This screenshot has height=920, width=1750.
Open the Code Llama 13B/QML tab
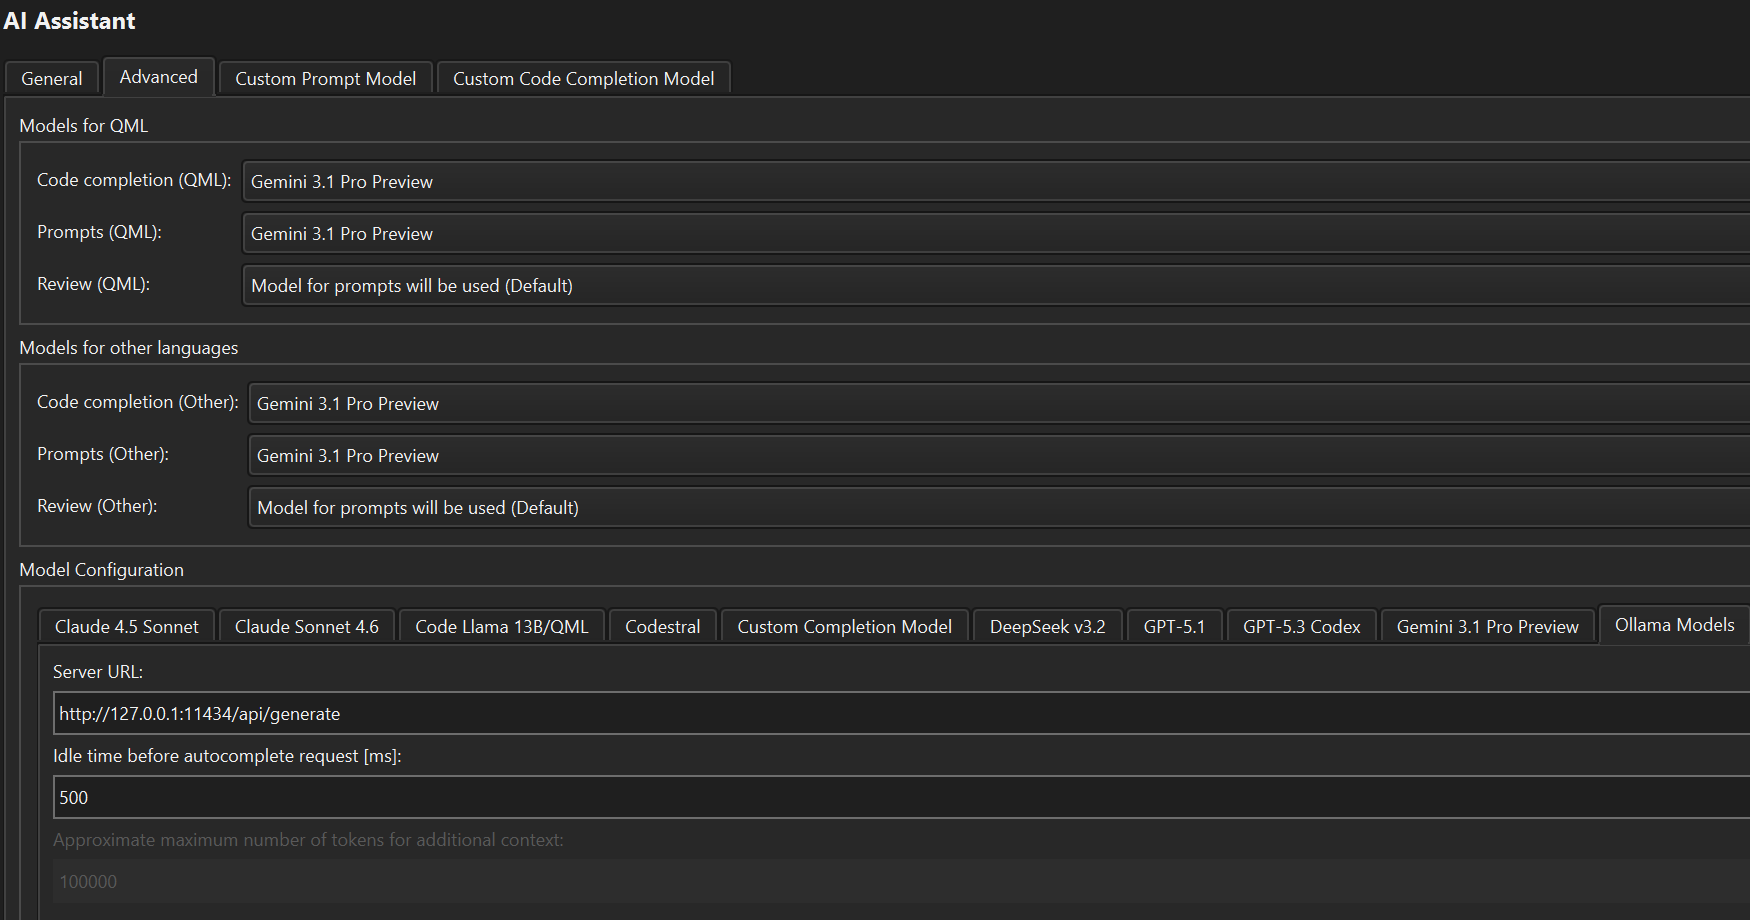pos(502,627)
